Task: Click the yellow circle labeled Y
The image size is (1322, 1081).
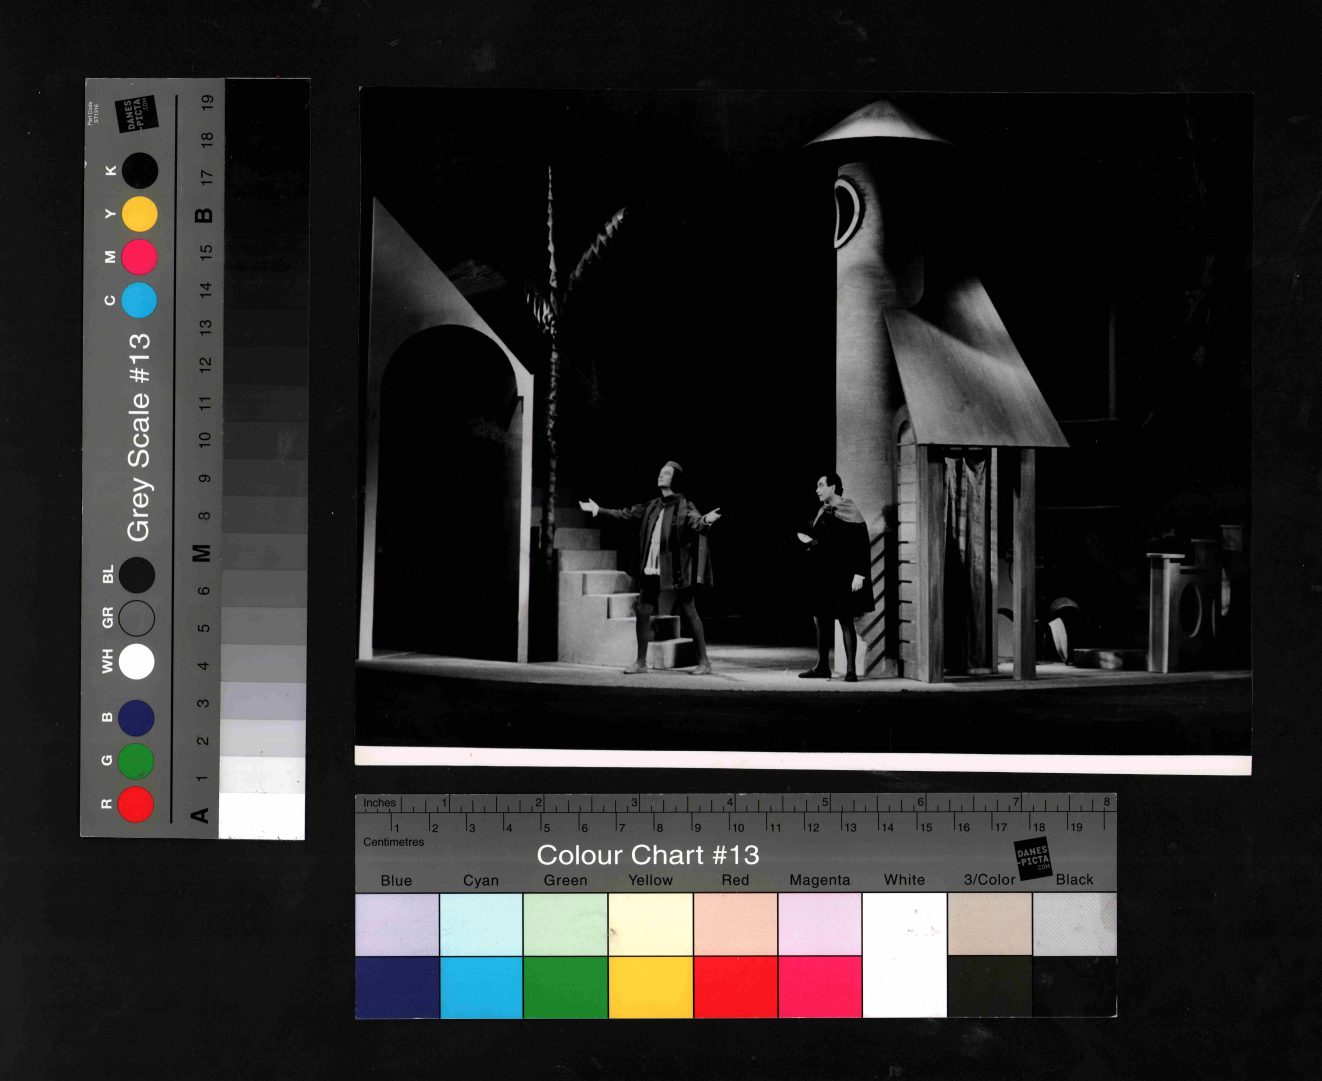Action: [x=140, y=214]
